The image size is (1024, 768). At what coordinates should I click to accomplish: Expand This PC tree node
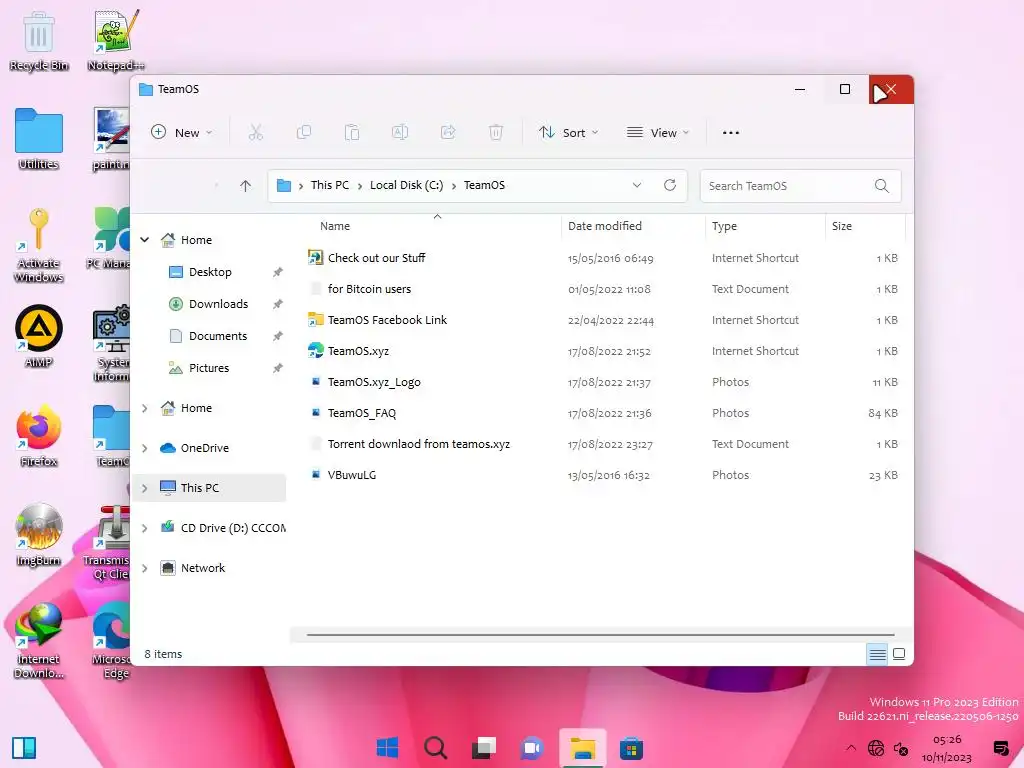144,488
